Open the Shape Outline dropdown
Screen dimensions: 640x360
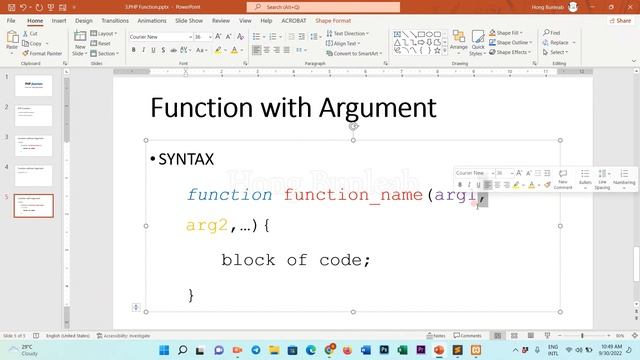pos(511,42)
